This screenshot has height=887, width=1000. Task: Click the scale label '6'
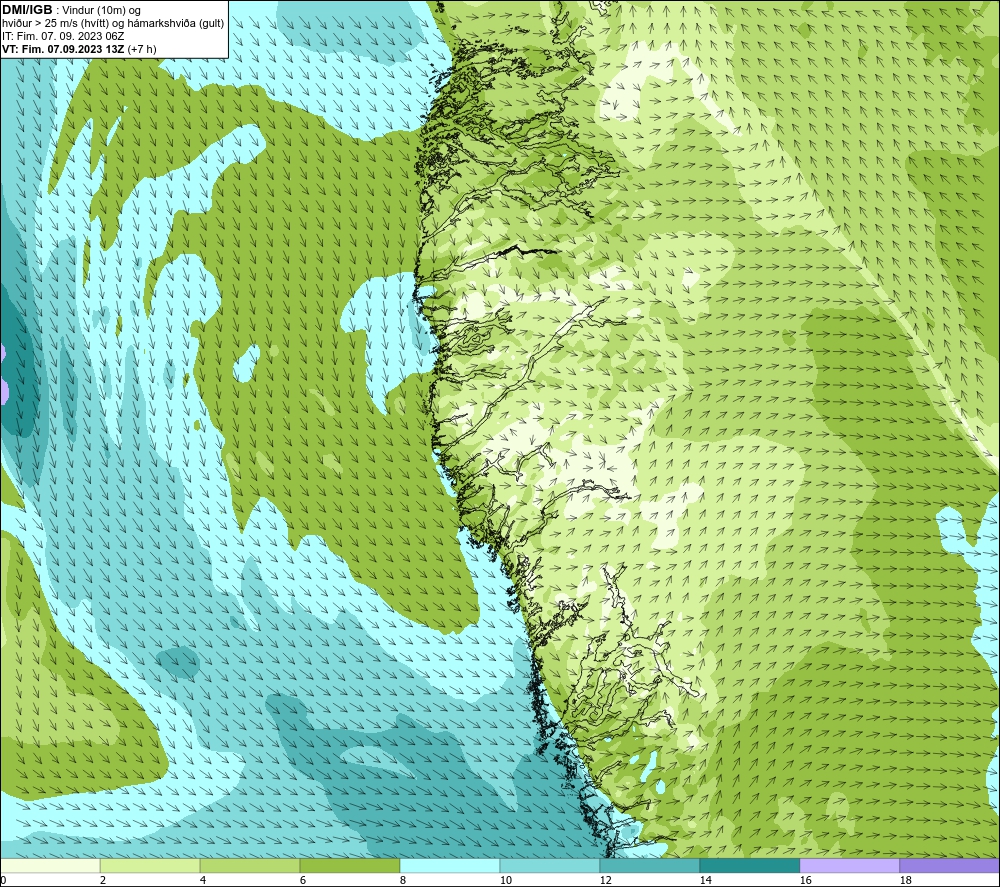[303, 881]
